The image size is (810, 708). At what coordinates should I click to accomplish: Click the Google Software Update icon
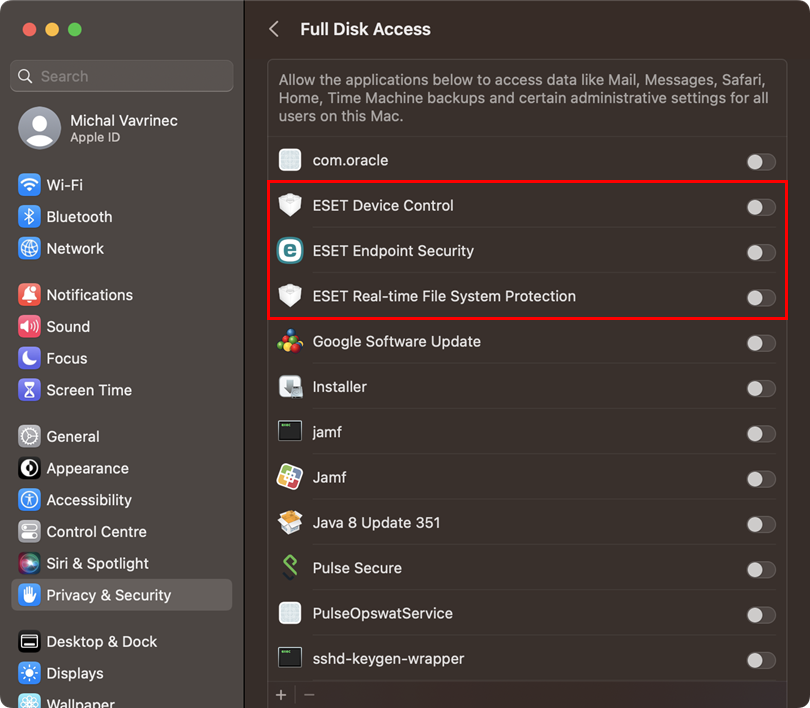click(x=290, y=342)
